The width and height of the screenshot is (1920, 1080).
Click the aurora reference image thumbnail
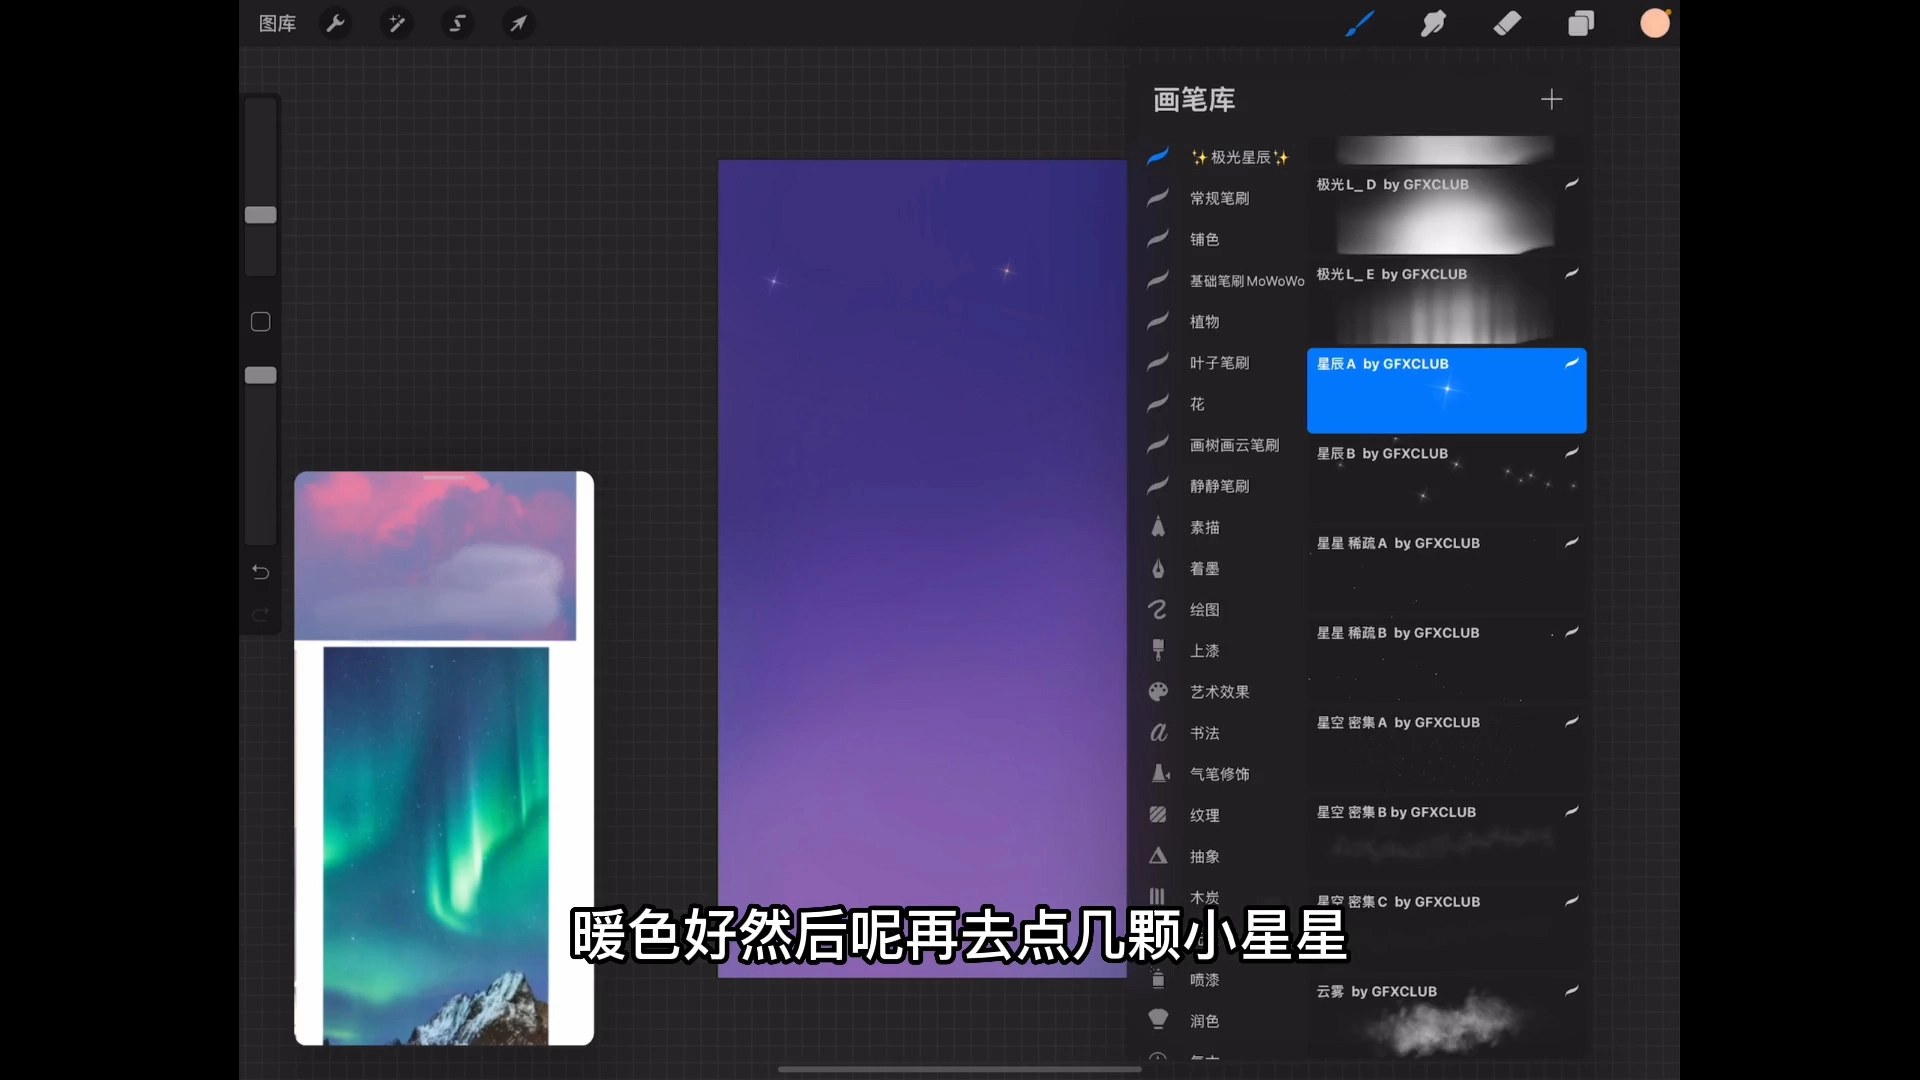[436, 845]
